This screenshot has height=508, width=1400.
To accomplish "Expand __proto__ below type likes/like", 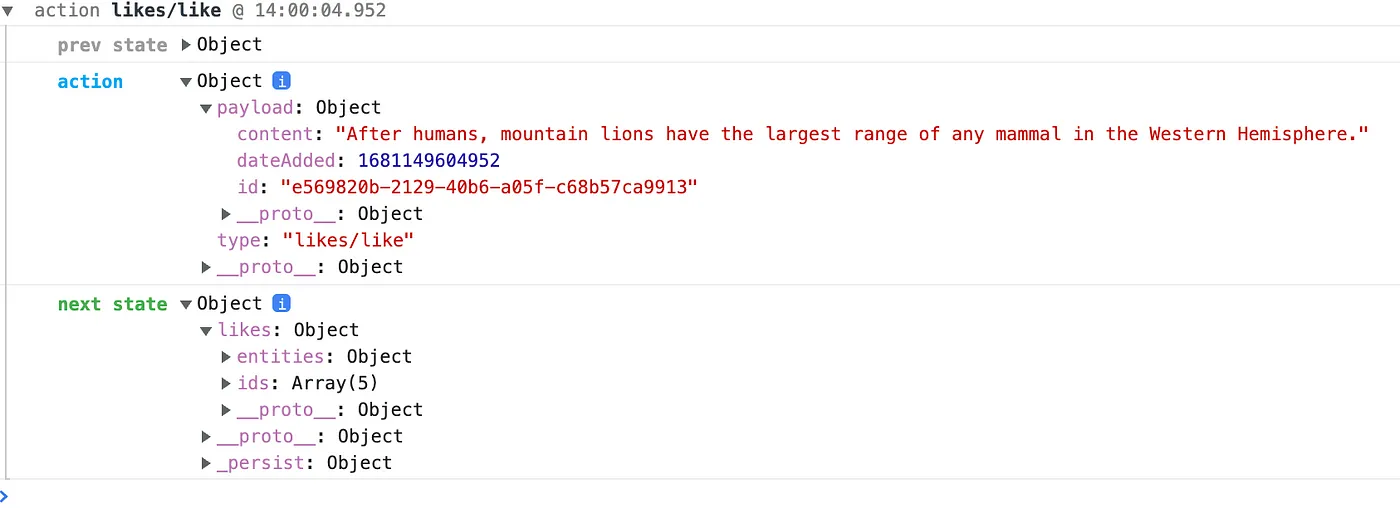I will (x=206, y=267).
